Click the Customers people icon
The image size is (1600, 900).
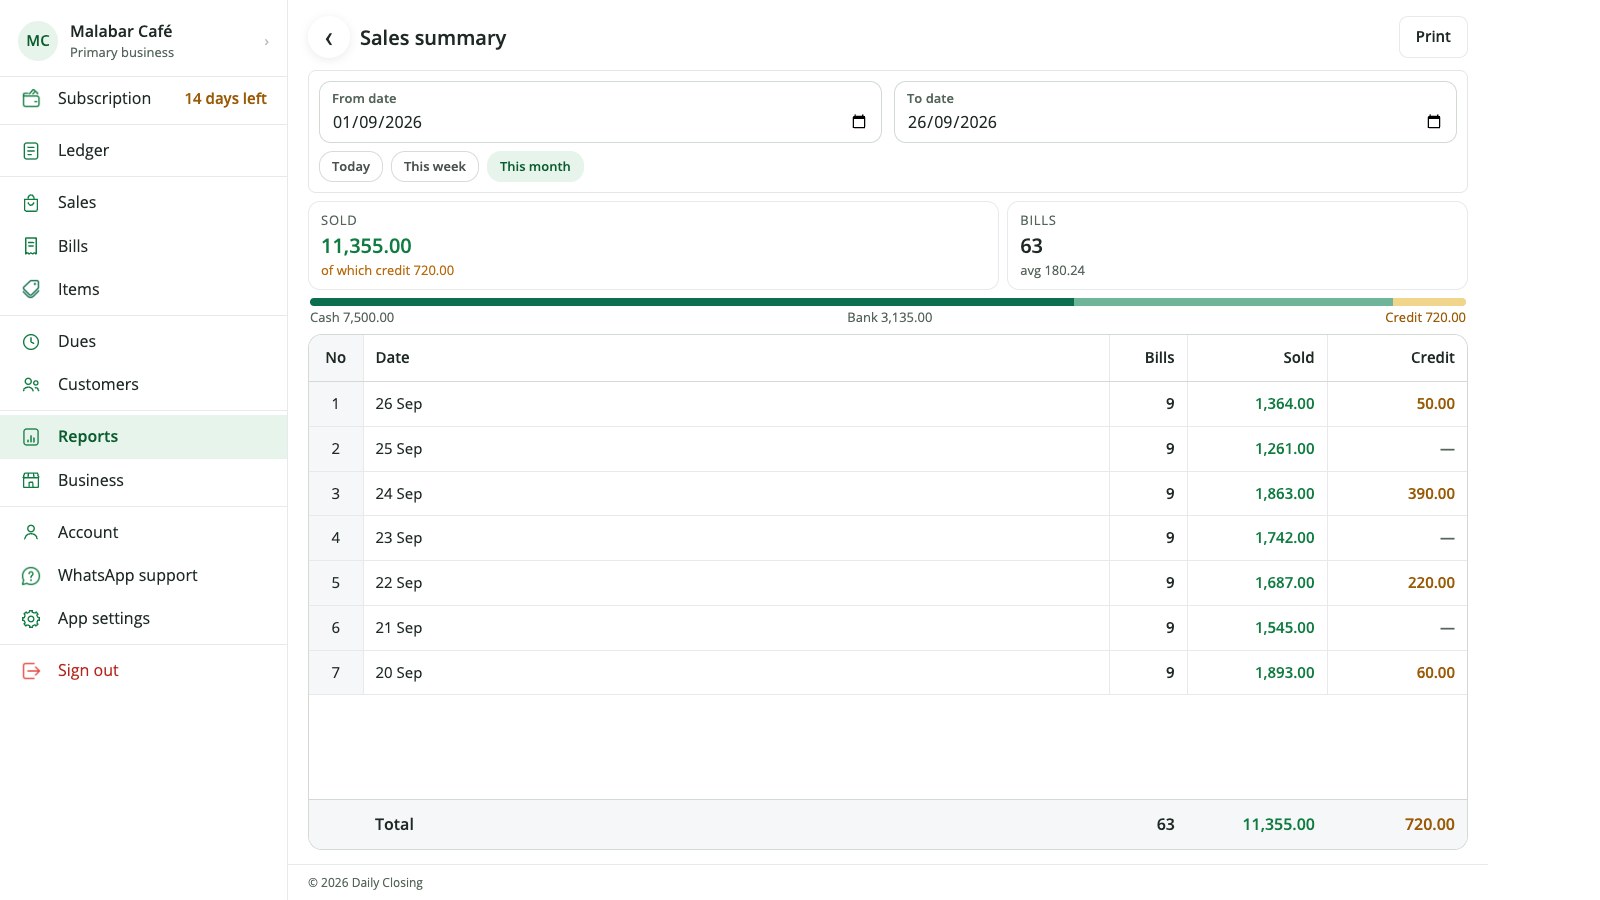(31, 385)
